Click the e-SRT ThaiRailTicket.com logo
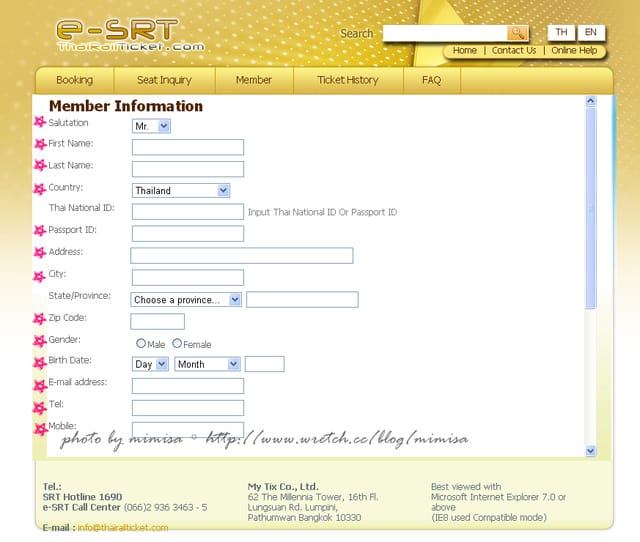The height and width of the screenshot is (542, 640). [130, 36]
